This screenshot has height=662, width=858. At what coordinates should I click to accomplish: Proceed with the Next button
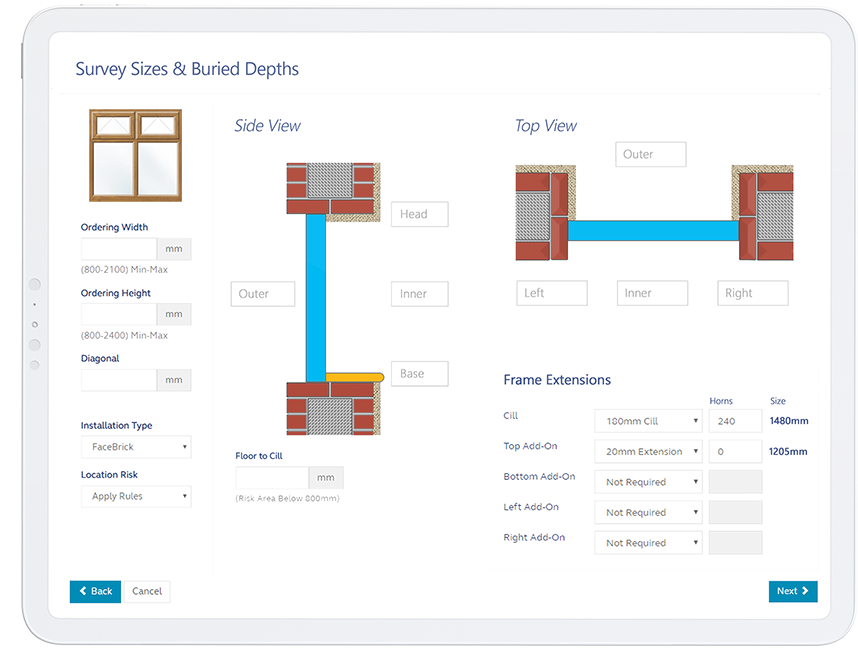coord(793,591)
